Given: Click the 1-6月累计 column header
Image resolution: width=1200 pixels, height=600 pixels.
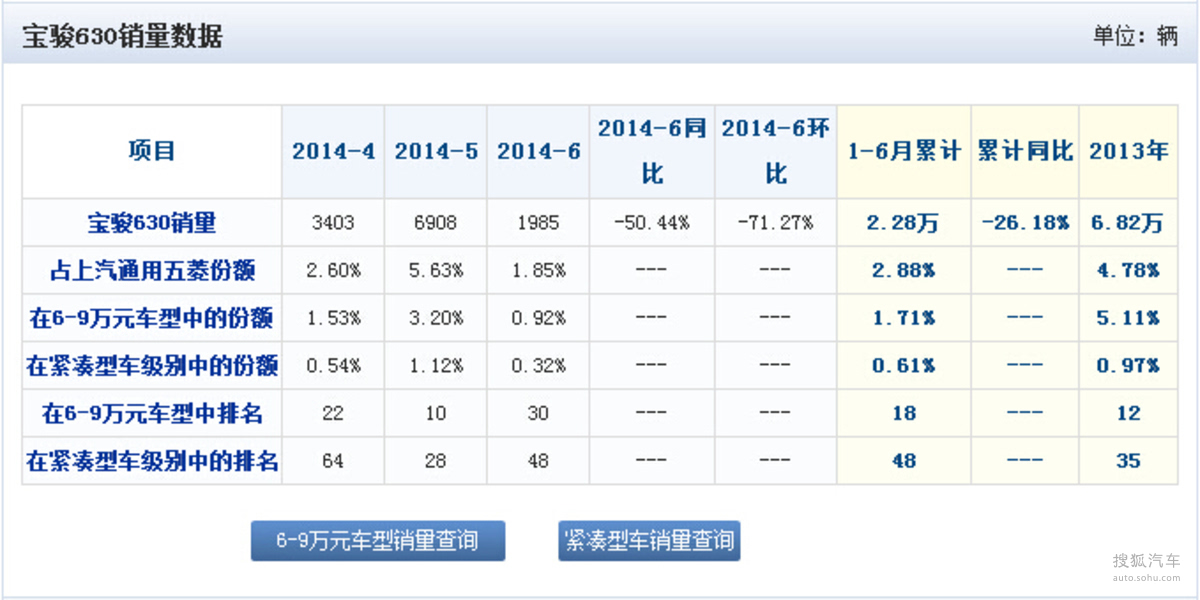Looking at the screenshot, I should coord(904,152).
